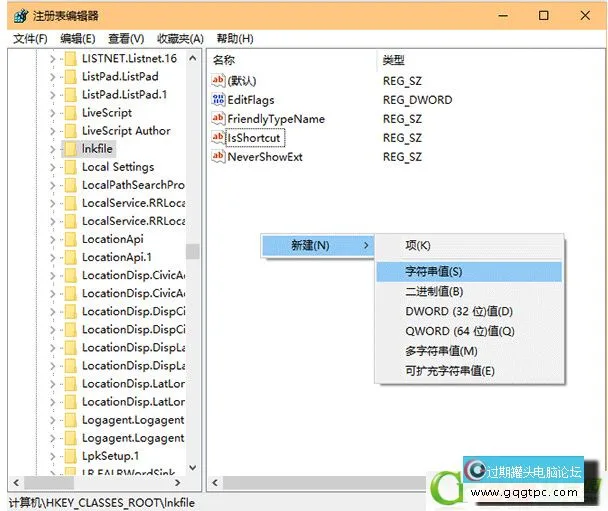Select the ListPad.ListPad tree key

click(x=120, y=77)
